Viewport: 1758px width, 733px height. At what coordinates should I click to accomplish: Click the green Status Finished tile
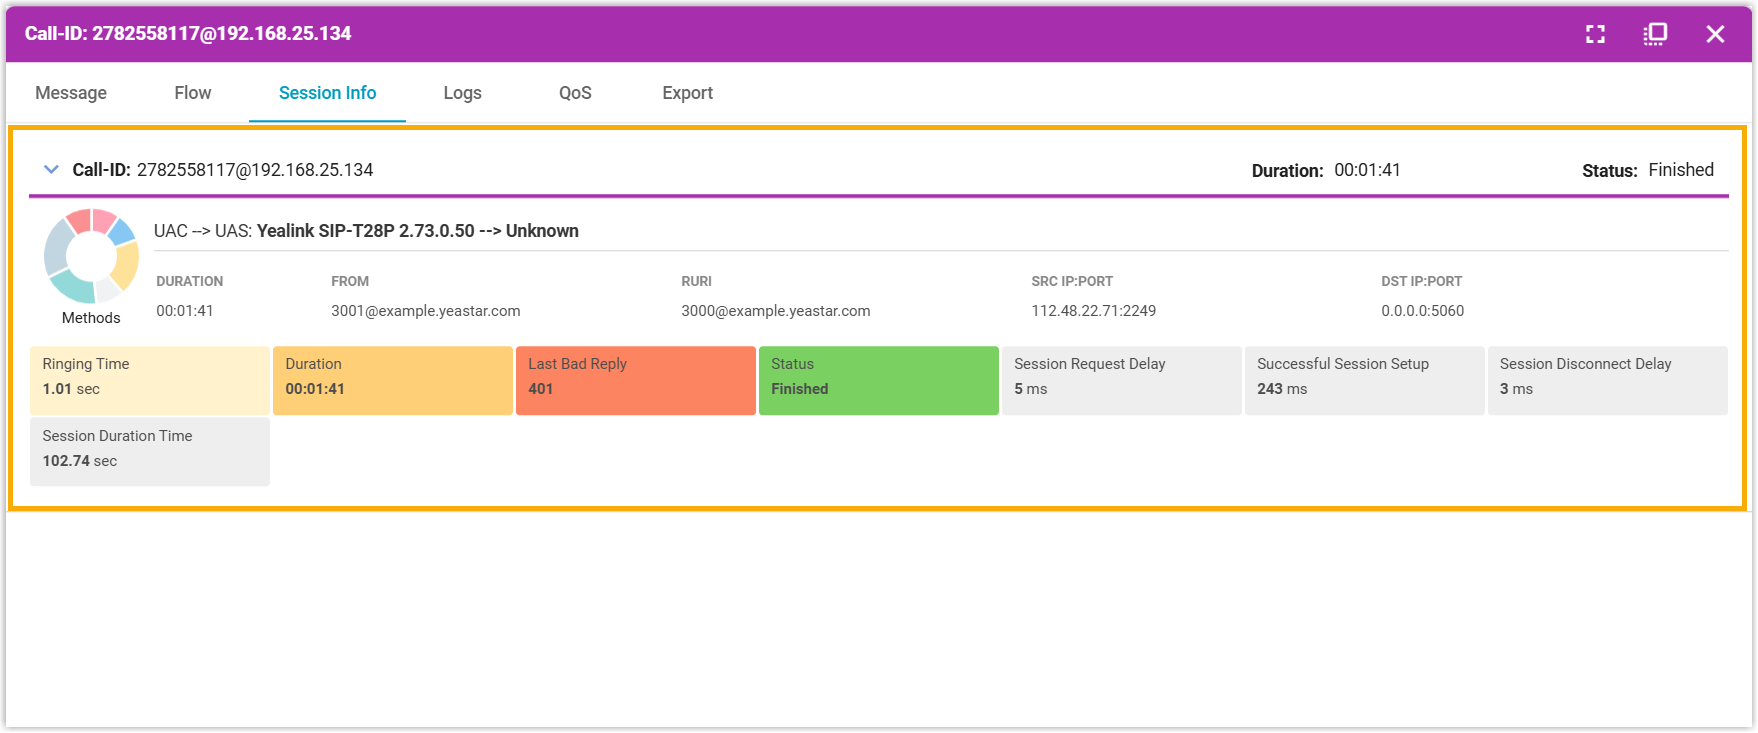coord(878,380)
